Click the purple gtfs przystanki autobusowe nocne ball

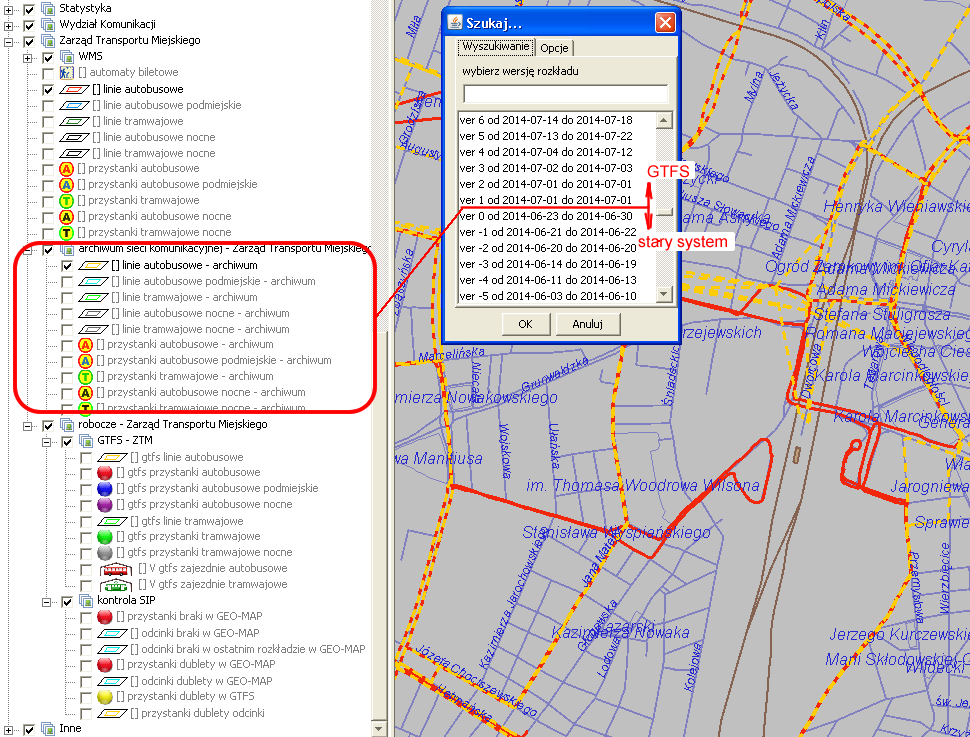pyautogui.click(x=105, y=505)
